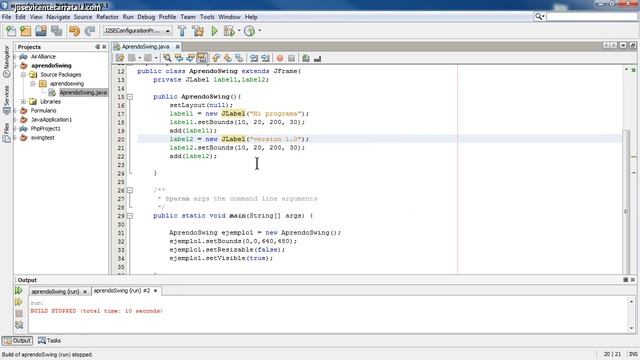Open the Refactor menu
The image size is (640, 360).
pos(107,17)
